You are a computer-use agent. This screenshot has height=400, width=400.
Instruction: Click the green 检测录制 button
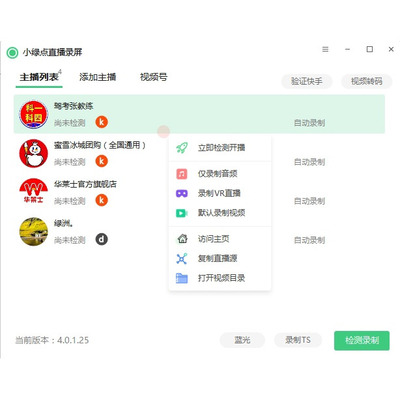click(x=362, y=340)
